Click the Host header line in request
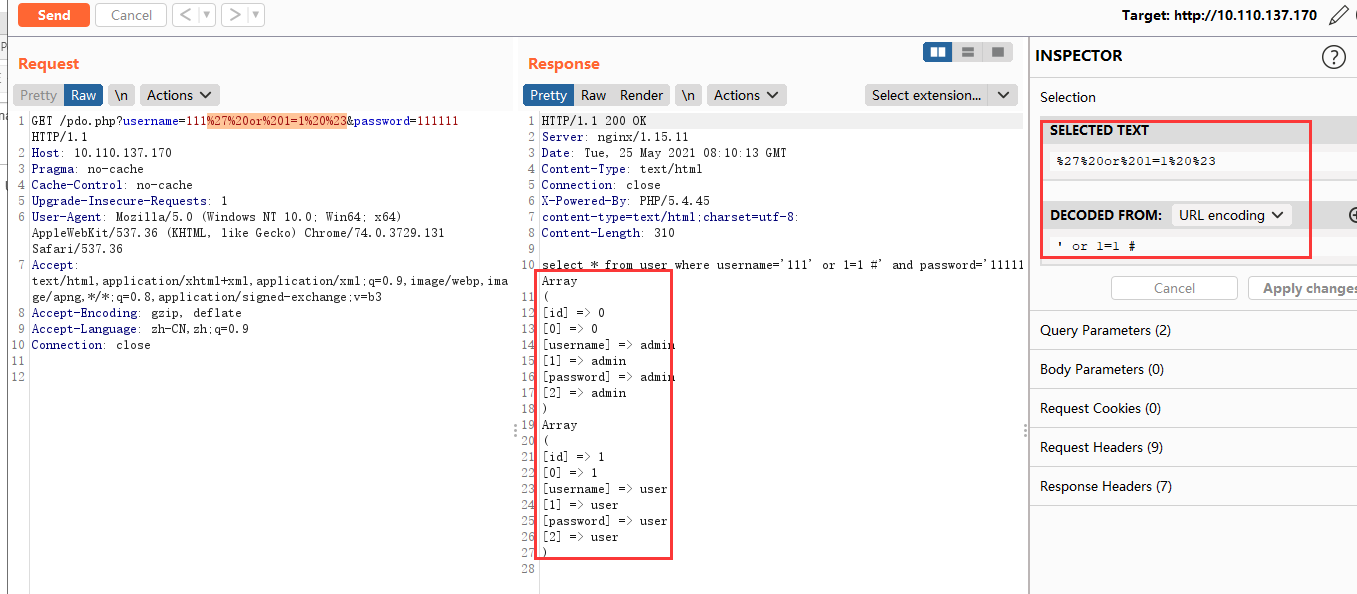Viewport: 1357px width, 594px height. click(x=101, y=153)
